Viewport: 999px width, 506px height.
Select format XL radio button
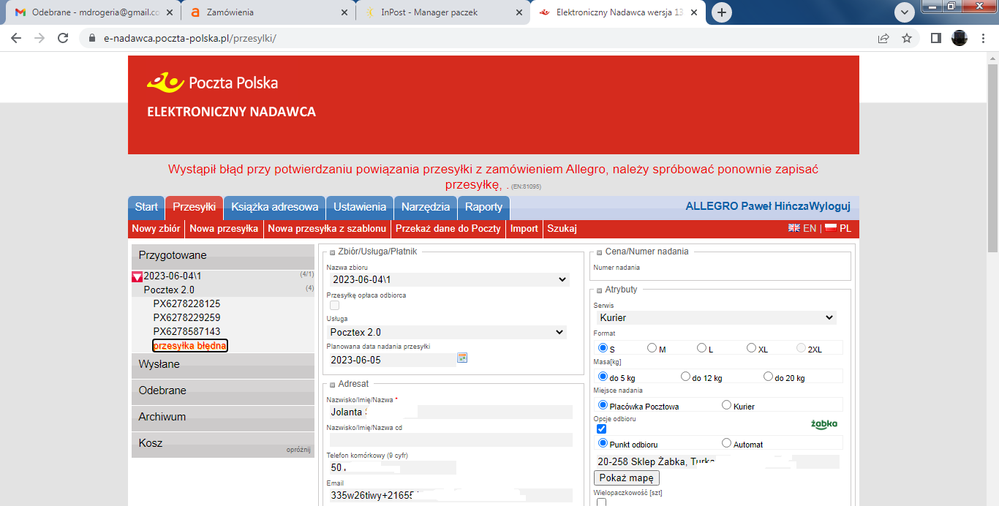[751, 348]
